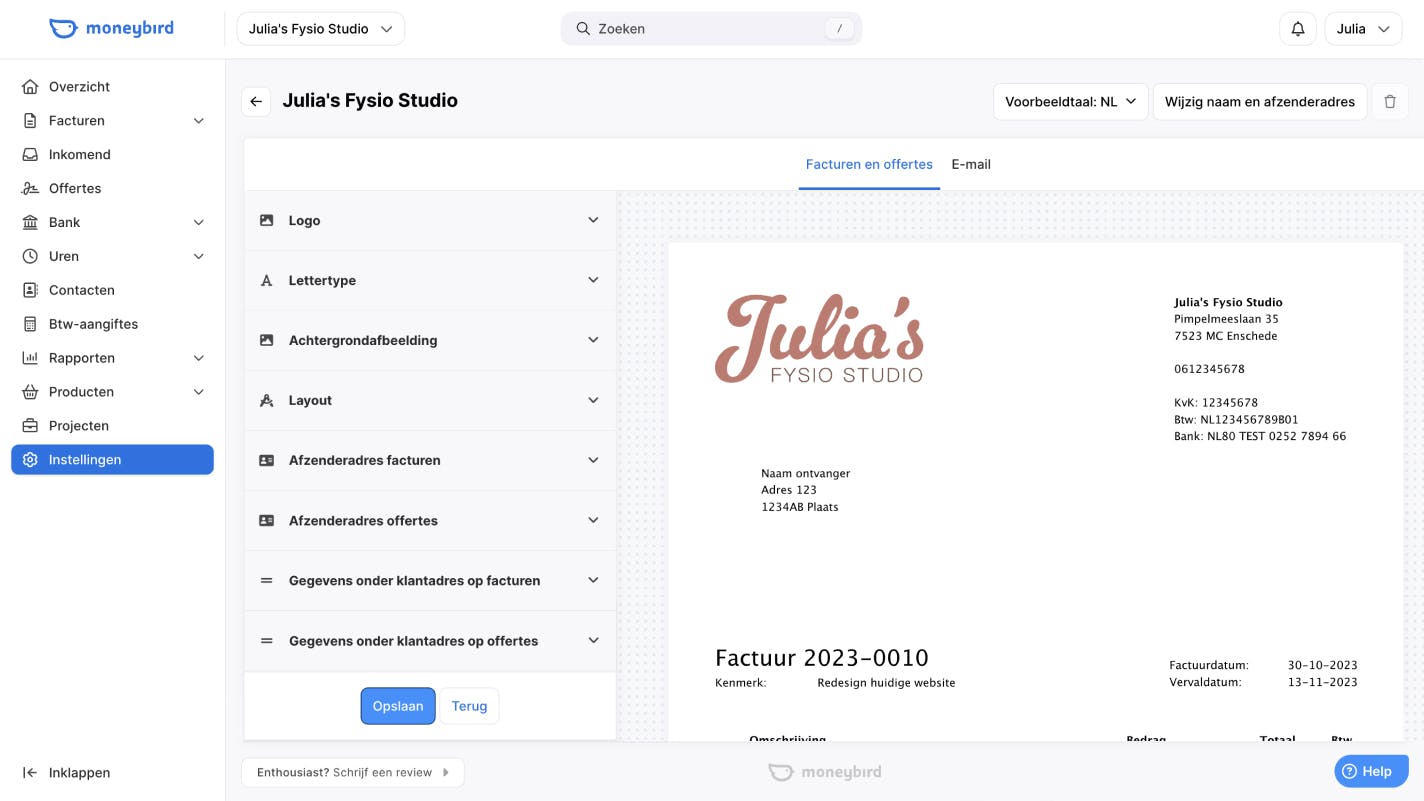
Task: Expand the Lettertype section chevron
Action: (x=593, y=280)
